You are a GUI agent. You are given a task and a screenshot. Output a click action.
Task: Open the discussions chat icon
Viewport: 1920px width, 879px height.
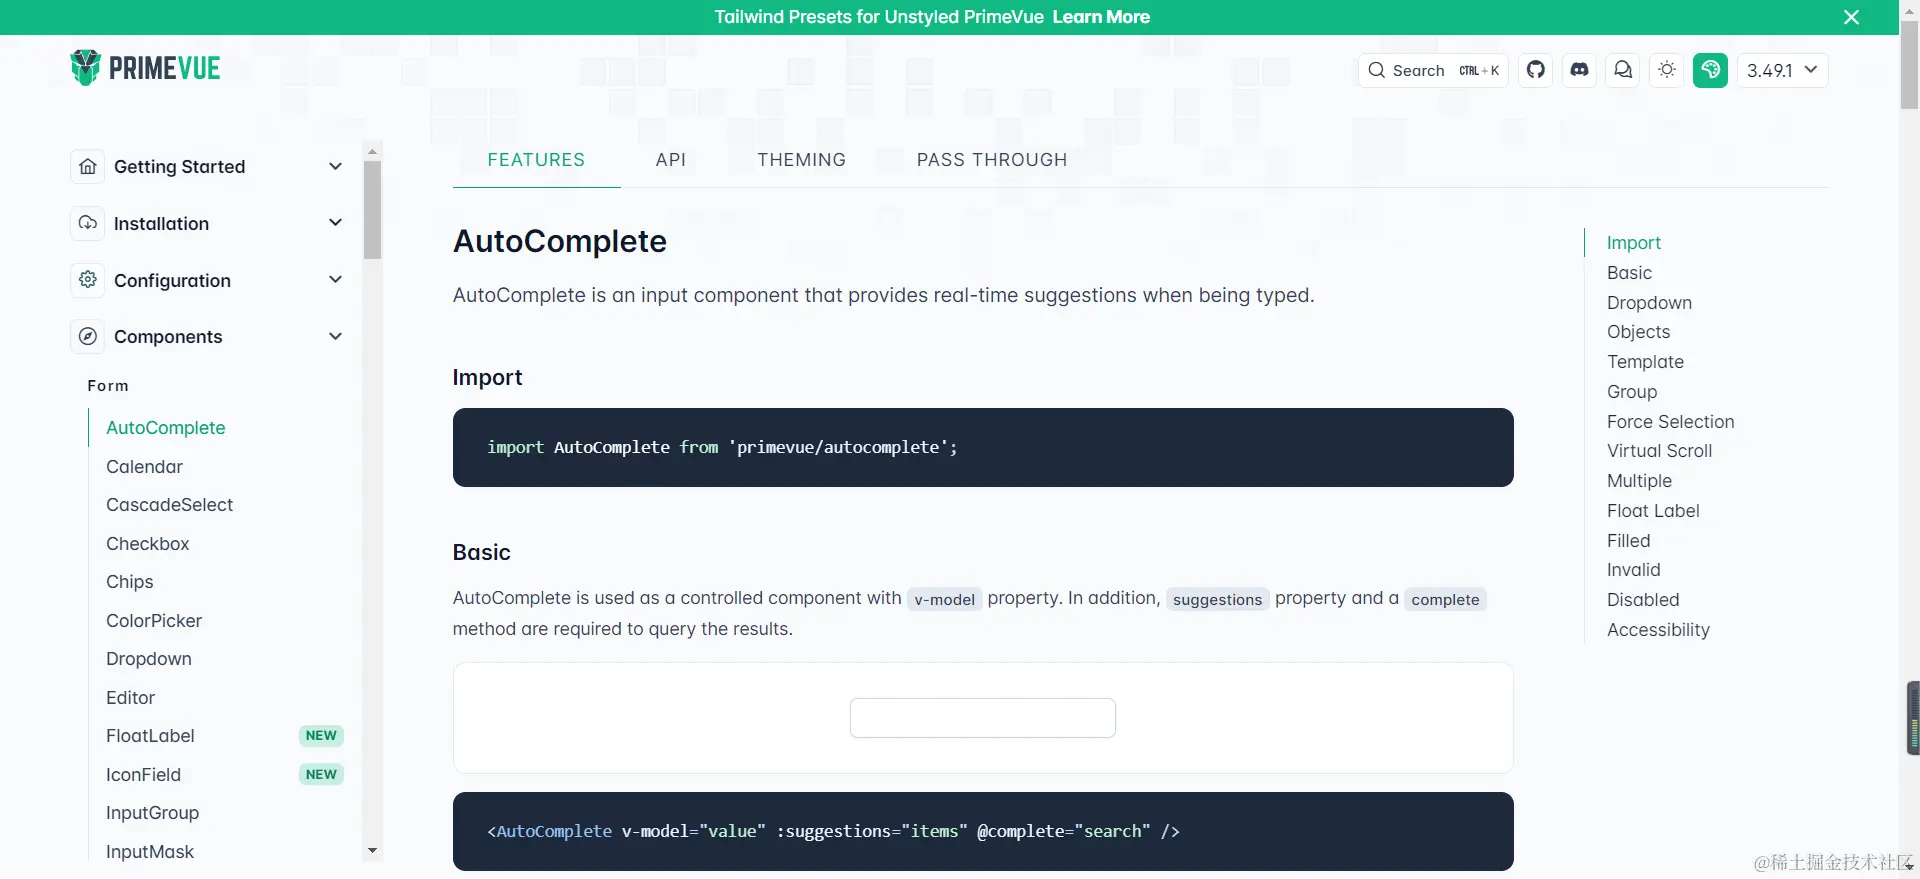(1623, 70)
